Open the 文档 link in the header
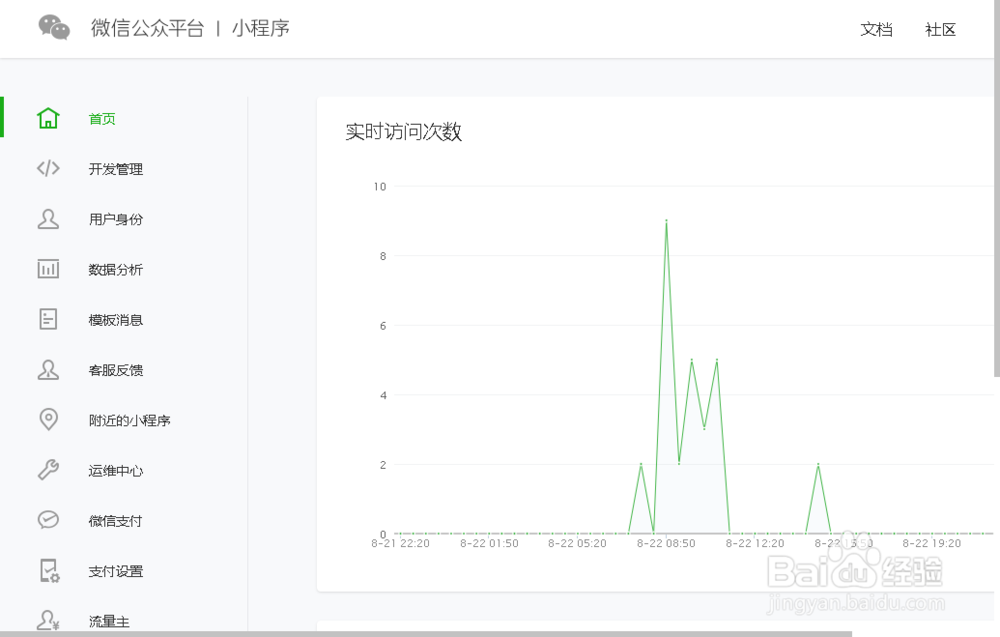1000x637 pixels. [876, 29]
